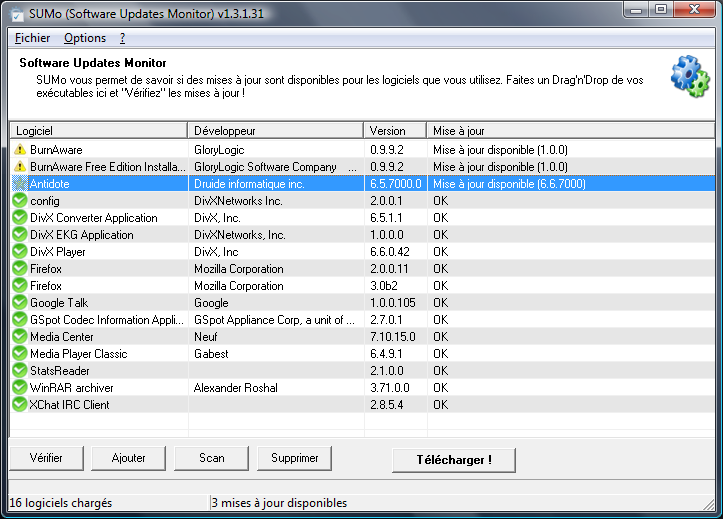The width and height of the screenshot is (723, 519).
Task: Click the Ajouter button
Action: (x=128, y=458)
